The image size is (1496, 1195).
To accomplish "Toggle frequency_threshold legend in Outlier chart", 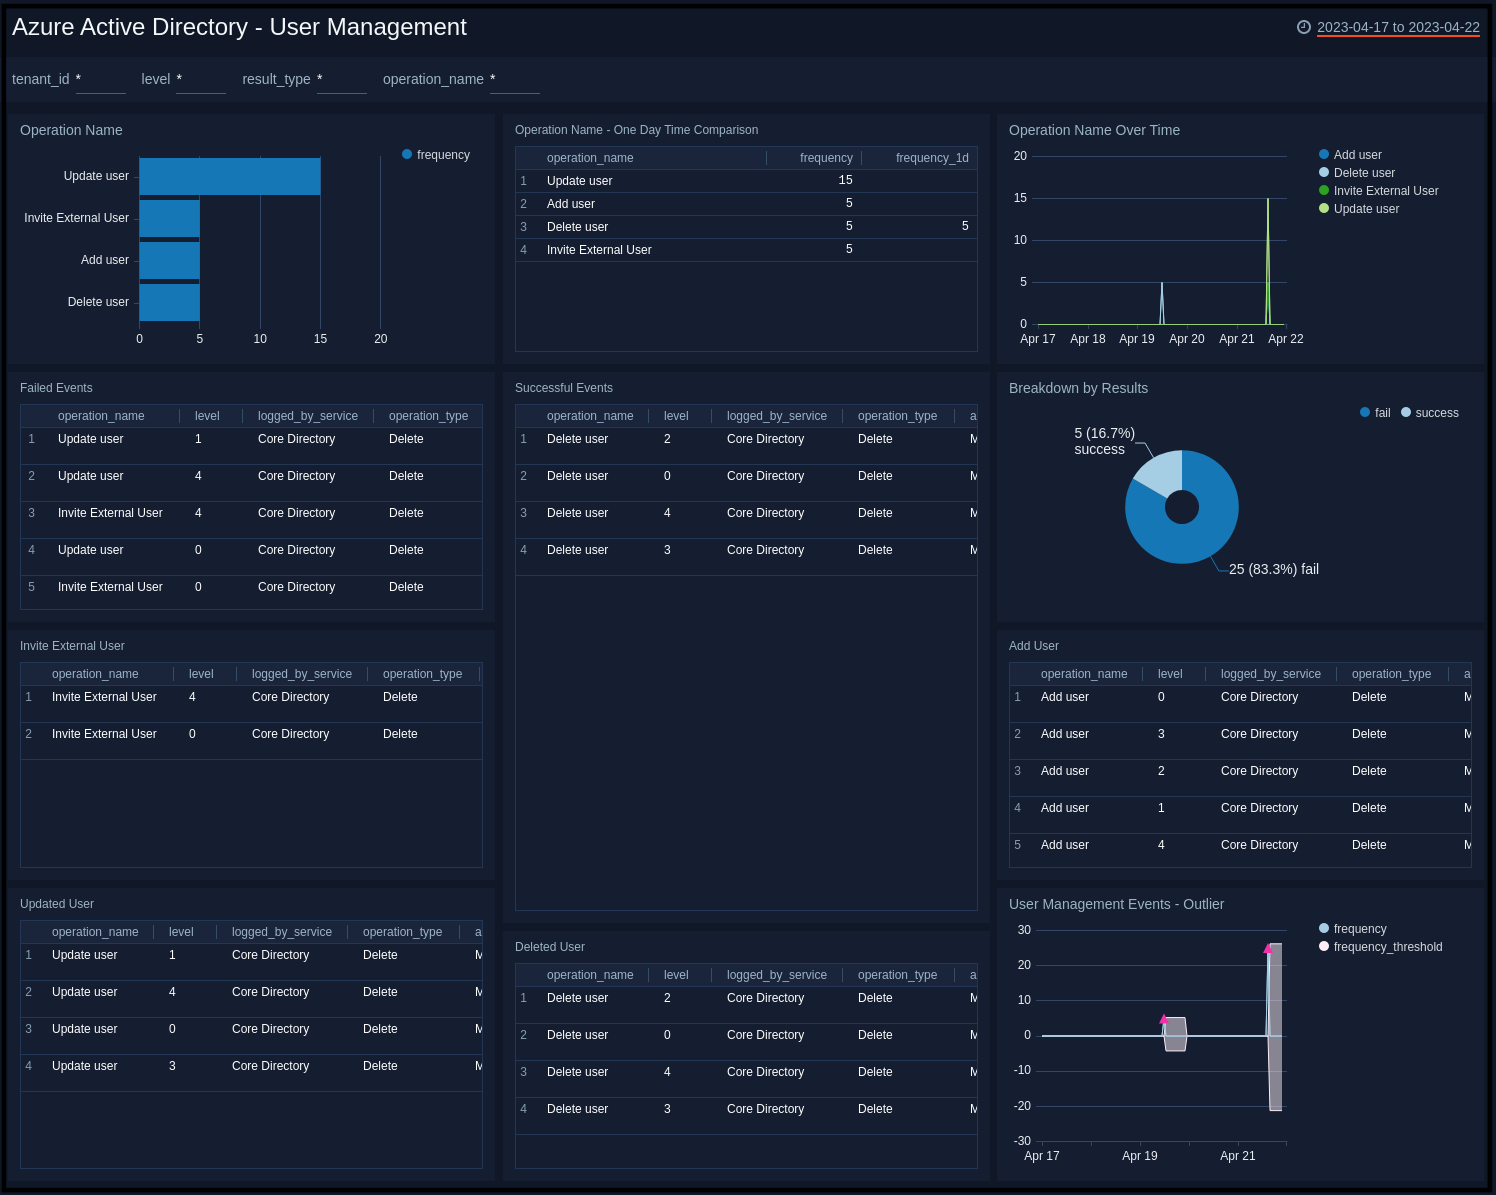I will point(1380,947).
